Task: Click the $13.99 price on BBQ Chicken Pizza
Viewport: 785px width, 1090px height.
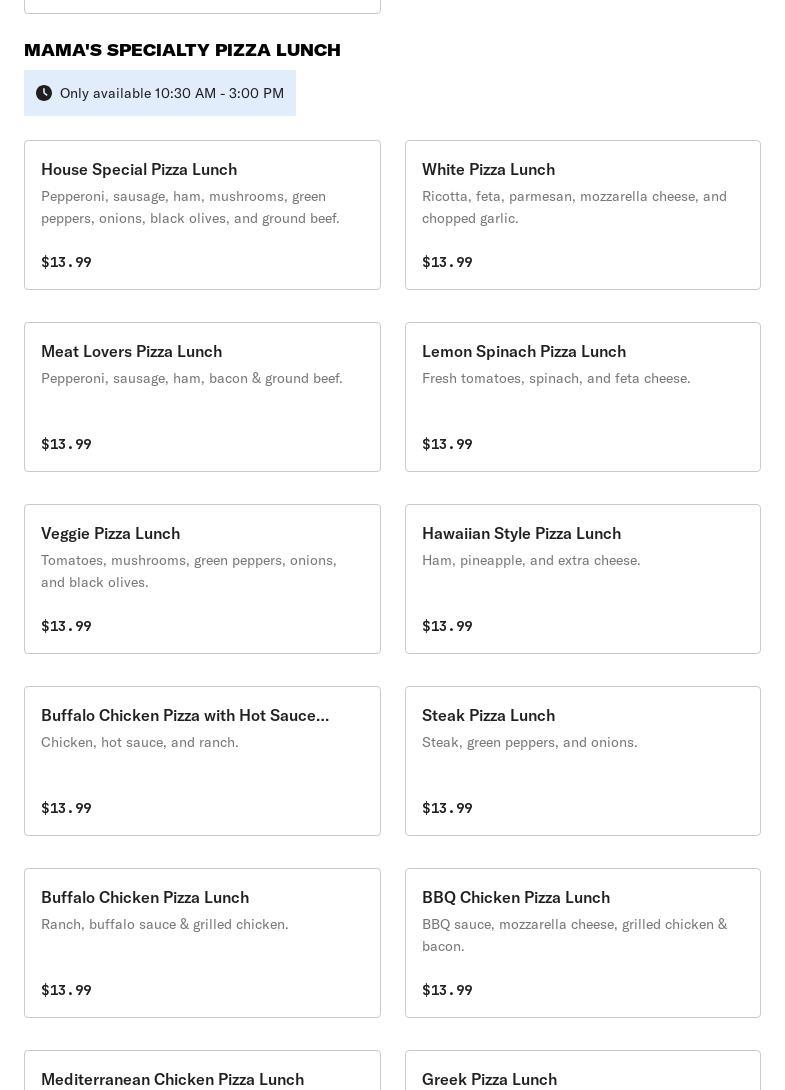Action: tap(447, 990)
